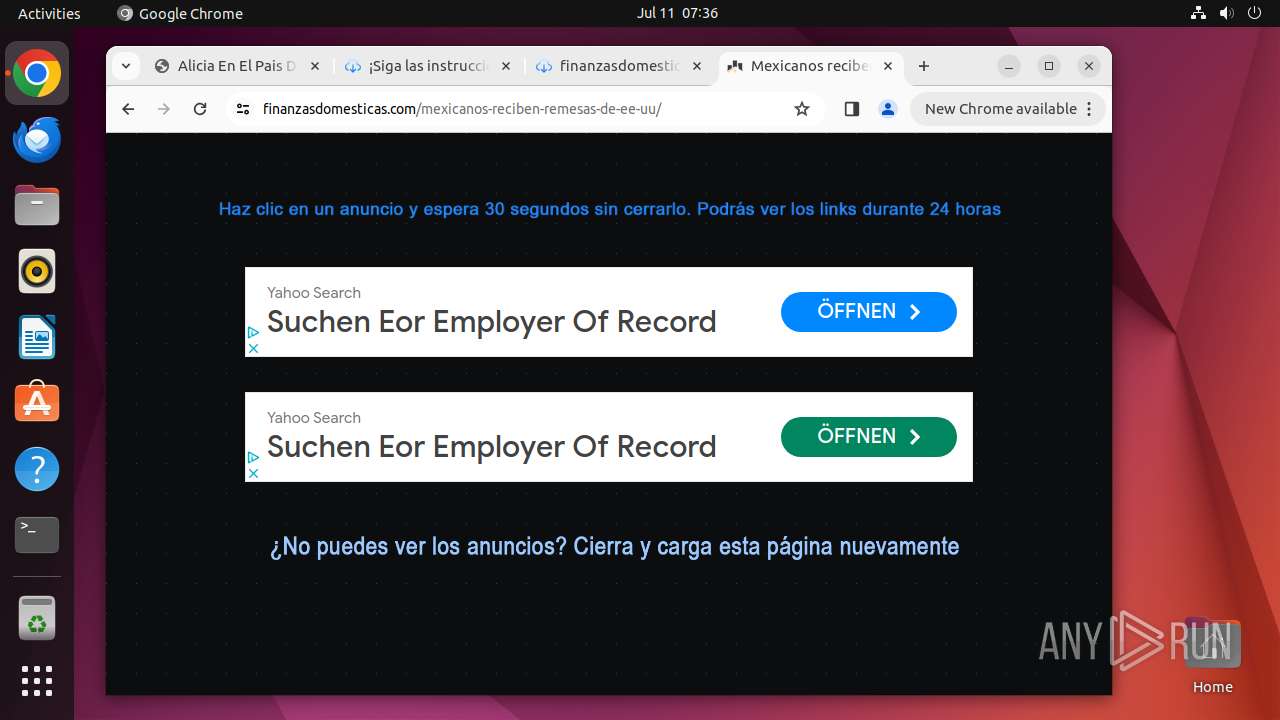
Task: Click the Haz clic en un anuncio text
Action: (610, 209)
